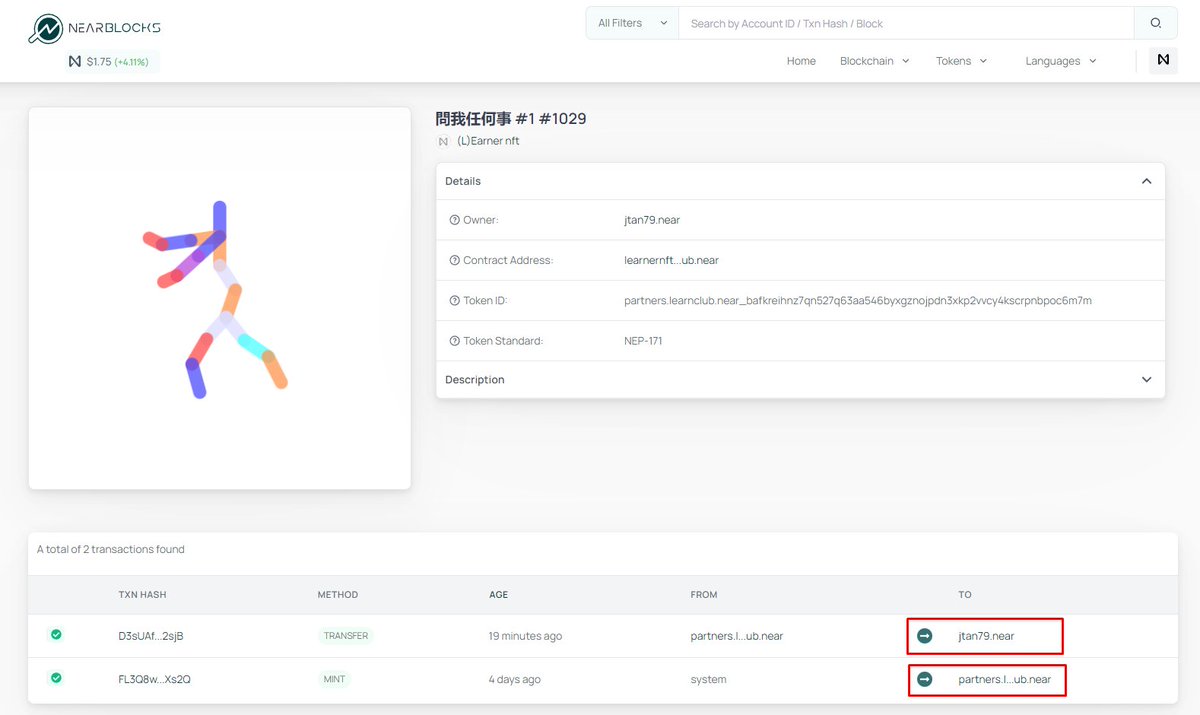Click the search by Account ID field
The width and height of the screenshot is (1200, 715).
coord(906,23)
